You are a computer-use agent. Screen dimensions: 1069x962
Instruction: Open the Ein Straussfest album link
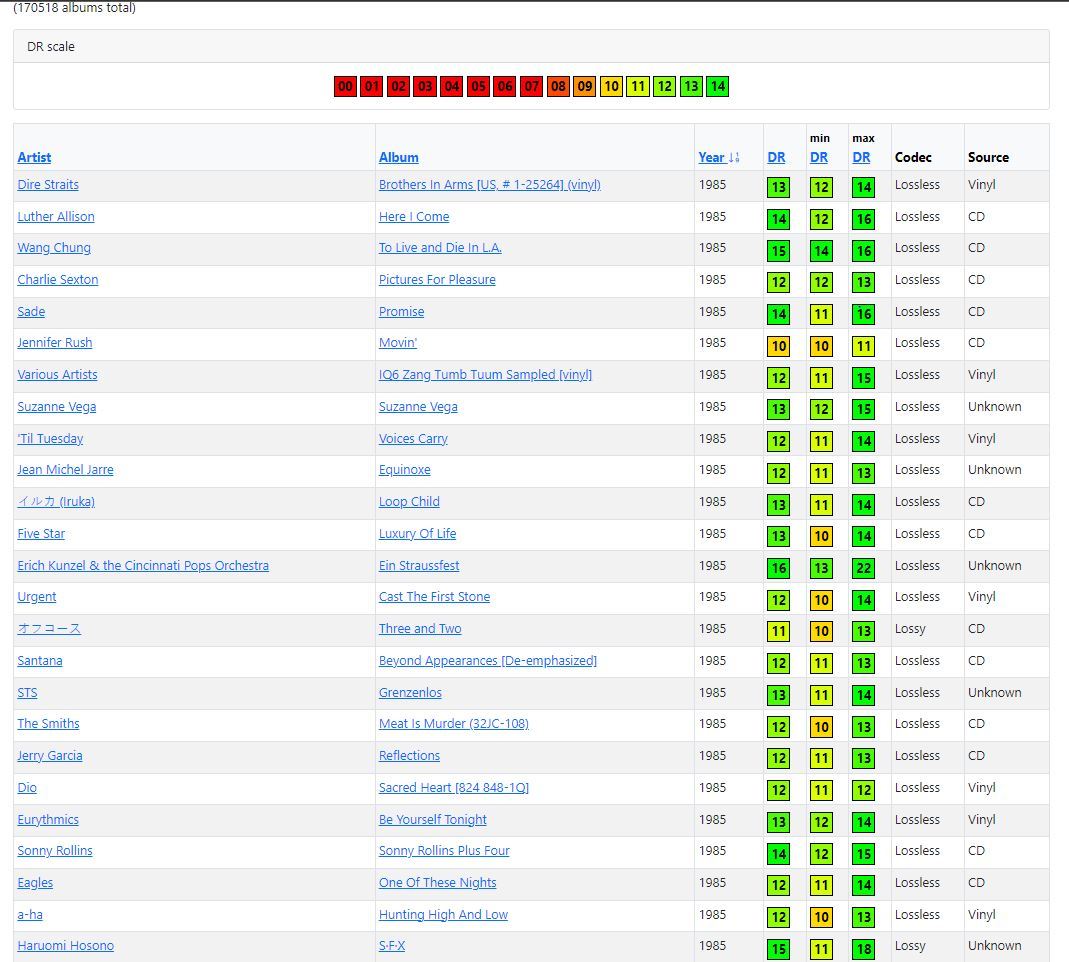pos(419,565)
